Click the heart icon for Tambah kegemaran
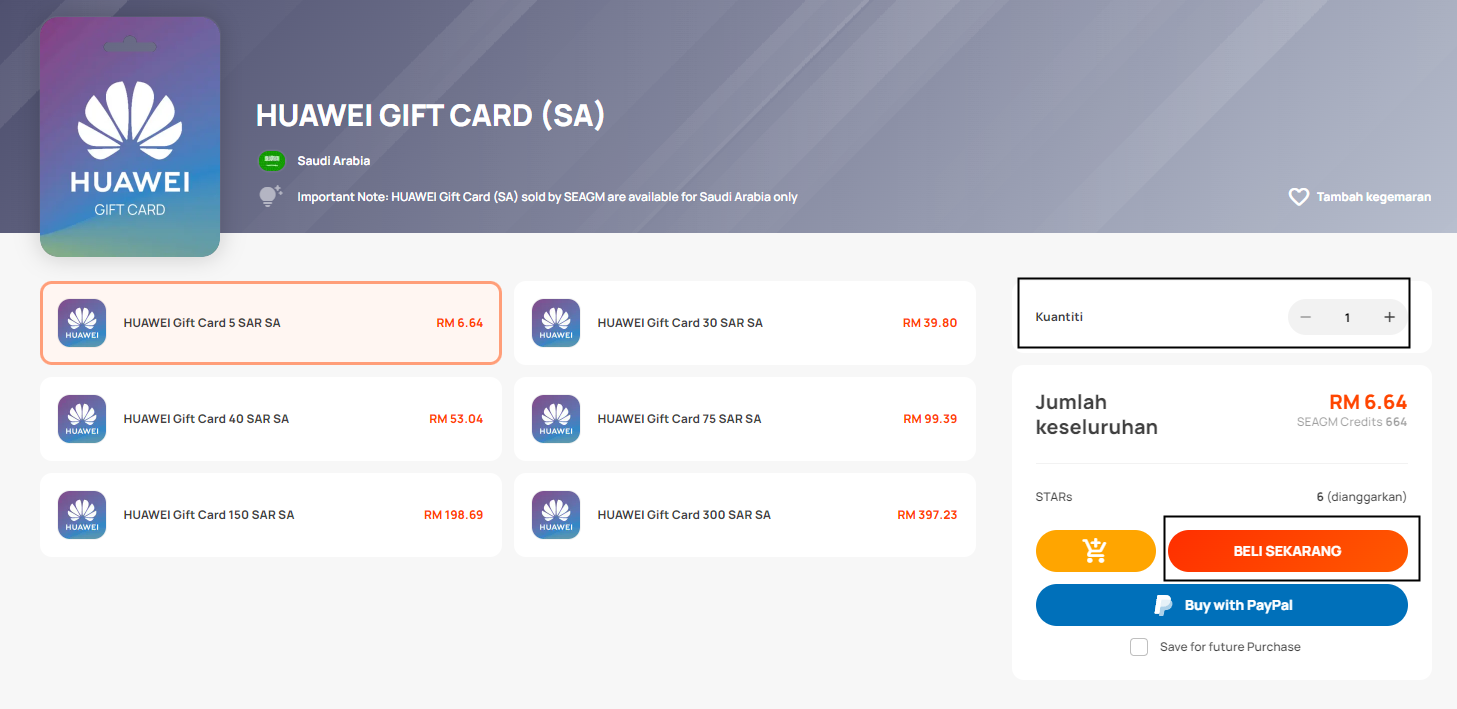Screen dimensions: 1457x709 [x=1299, y=197]
